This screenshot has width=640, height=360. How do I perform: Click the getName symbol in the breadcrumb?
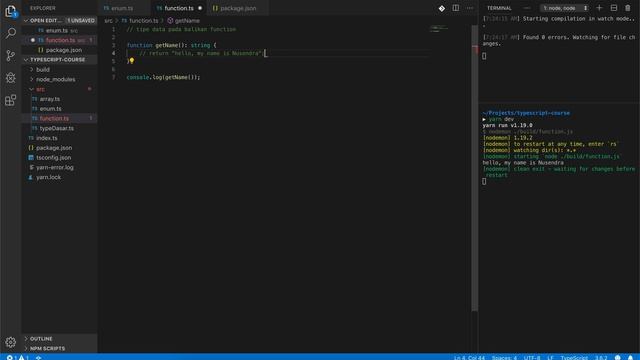click(x=183, y=20)
